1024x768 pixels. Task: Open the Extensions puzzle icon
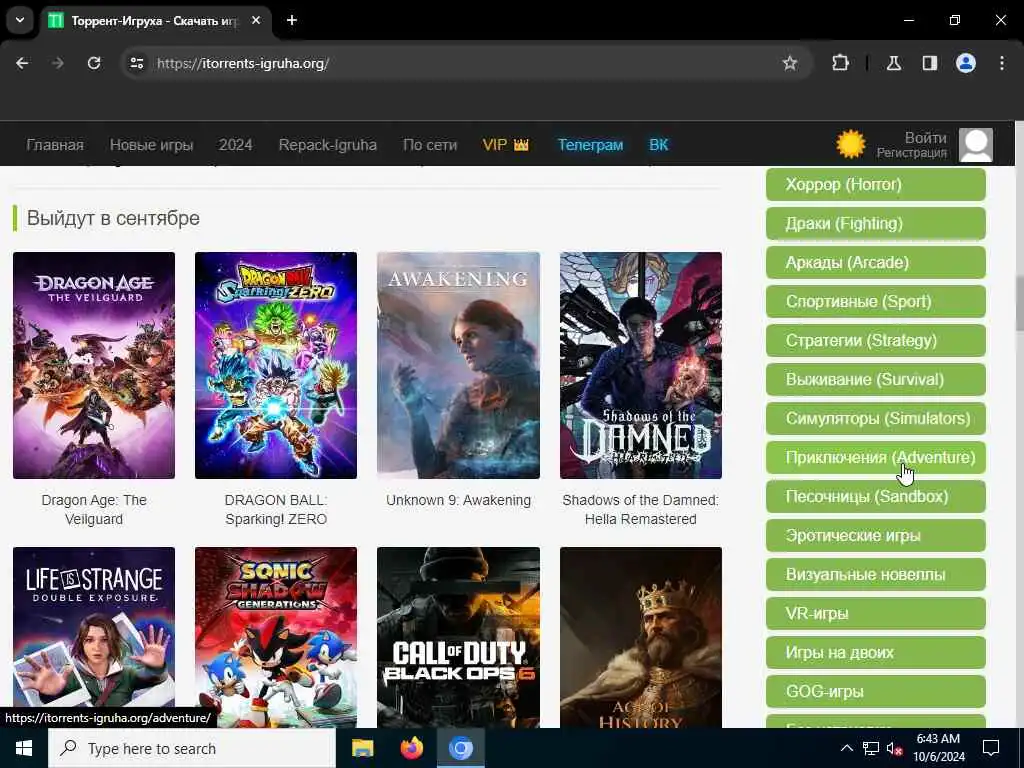pyautogui.click(x=840, y=63)
